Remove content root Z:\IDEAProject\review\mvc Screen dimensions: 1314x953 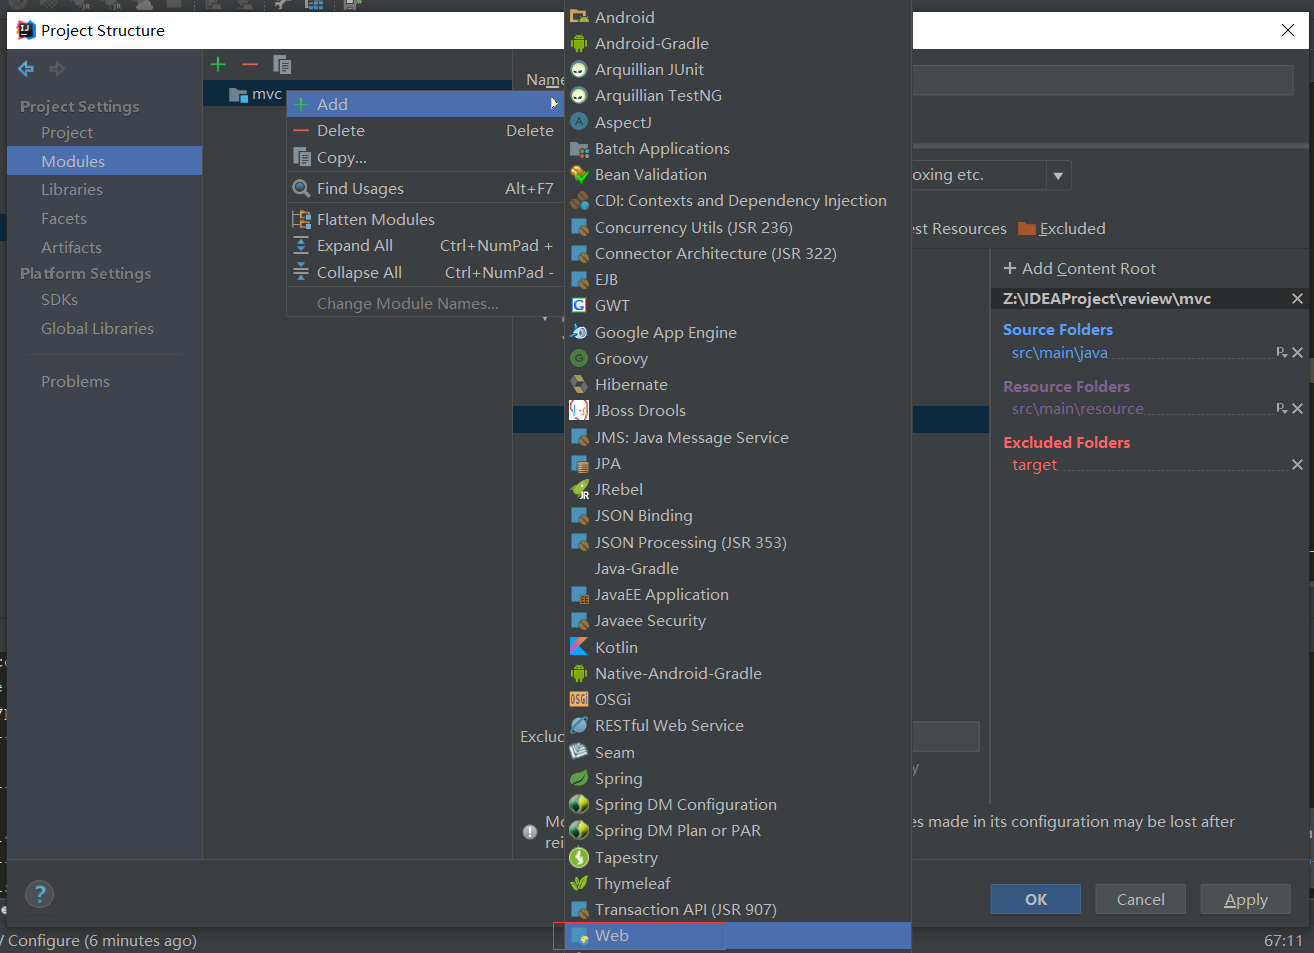coord(1297,298)
